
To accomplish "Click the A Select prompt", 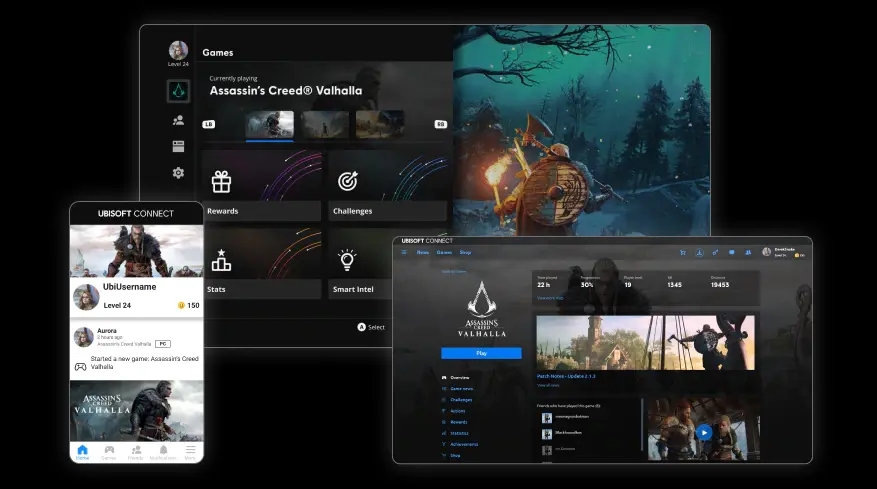I will pos(371,327).
